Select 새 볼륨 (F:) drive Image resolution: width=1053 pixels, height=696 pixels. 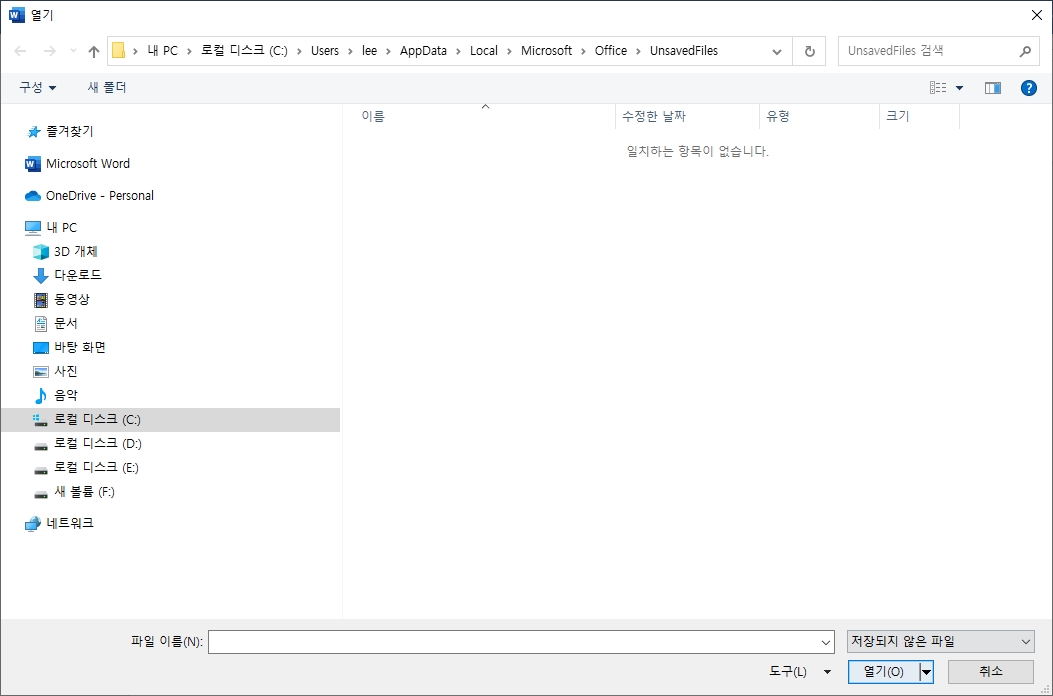74,492
